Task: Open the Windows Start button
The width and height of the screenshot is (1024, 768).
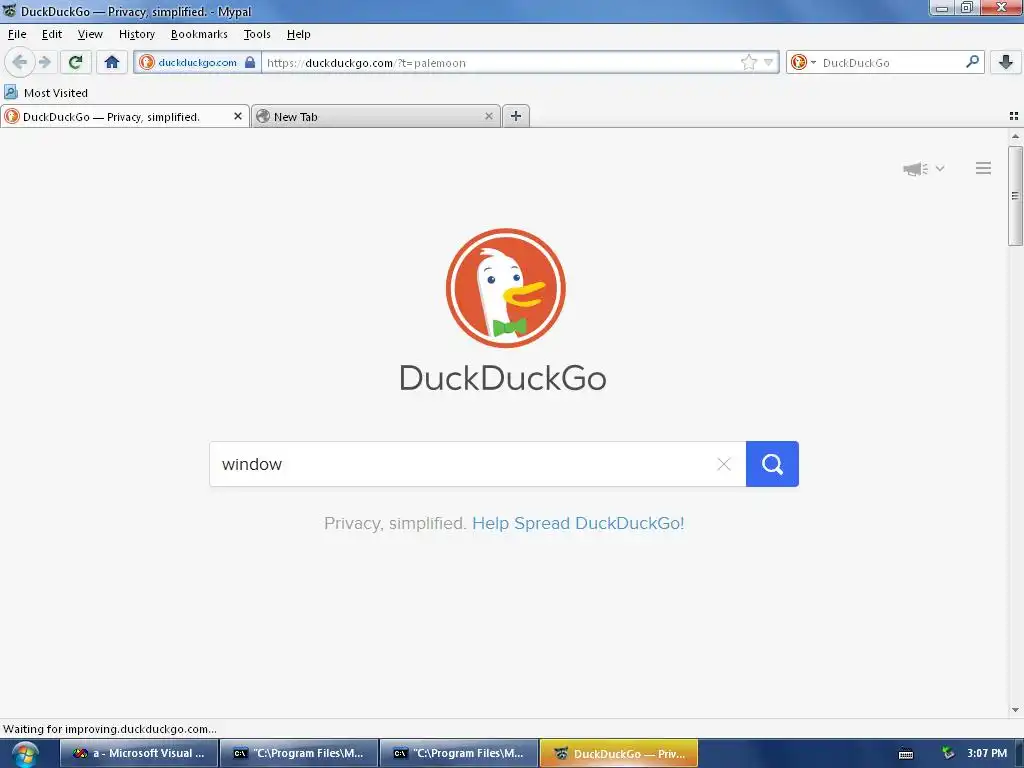Action: click(25, 754)
